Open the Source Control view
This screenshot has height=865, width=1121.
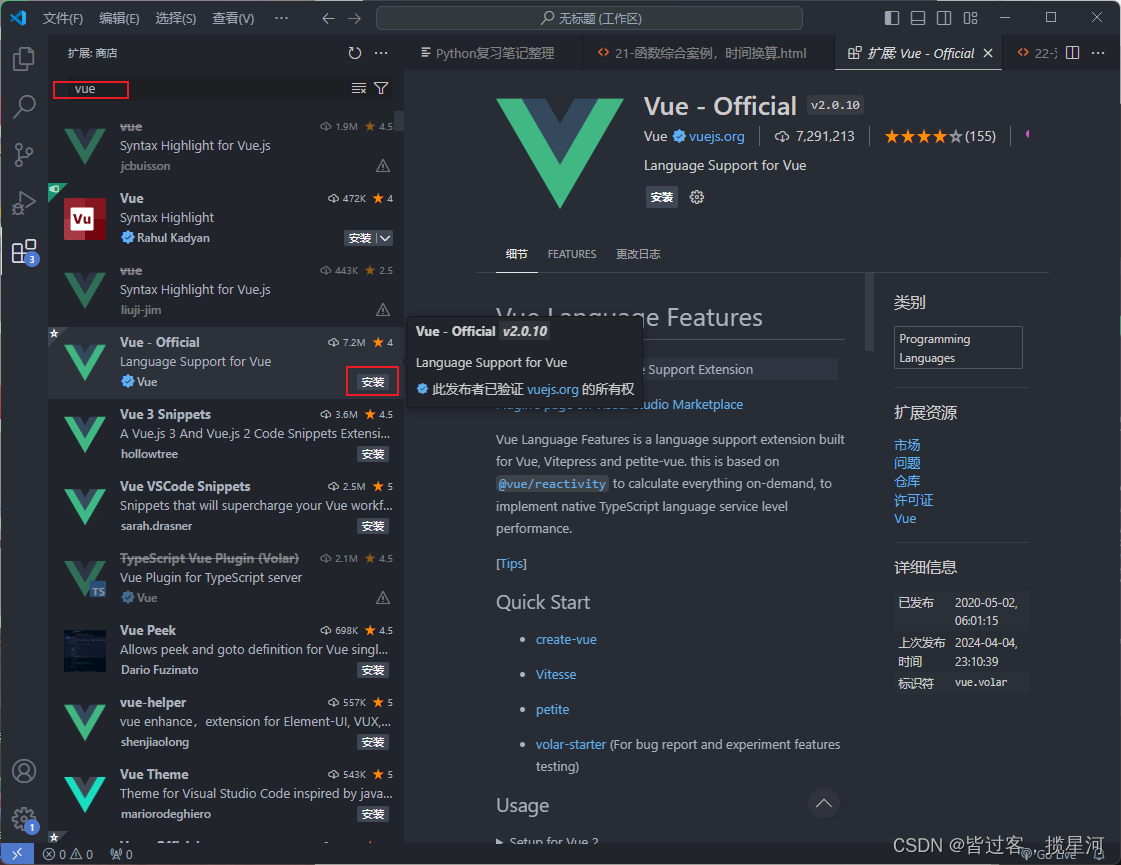[x=24, y=154]
